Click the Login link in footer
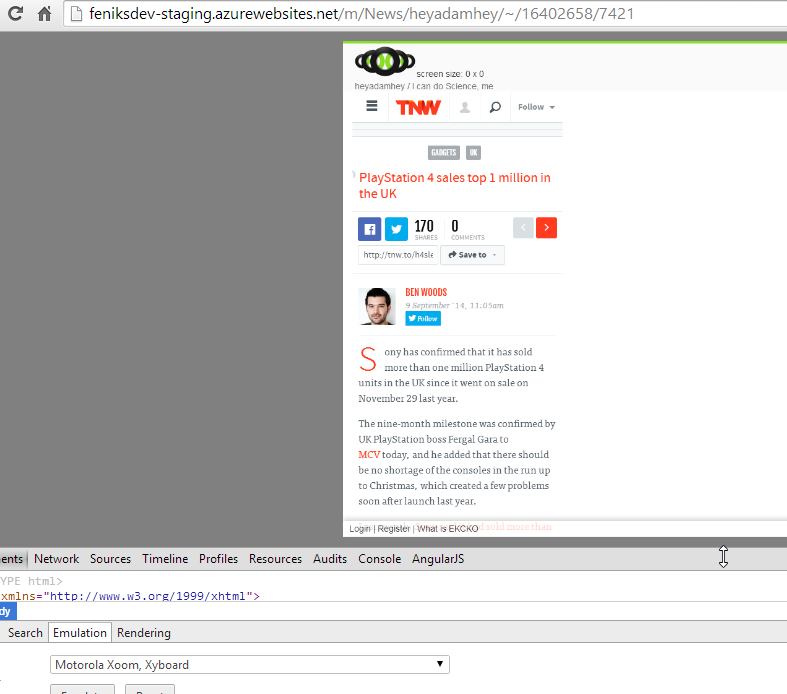The width and height of the screenshot is (787, 694). pos(359,529)
